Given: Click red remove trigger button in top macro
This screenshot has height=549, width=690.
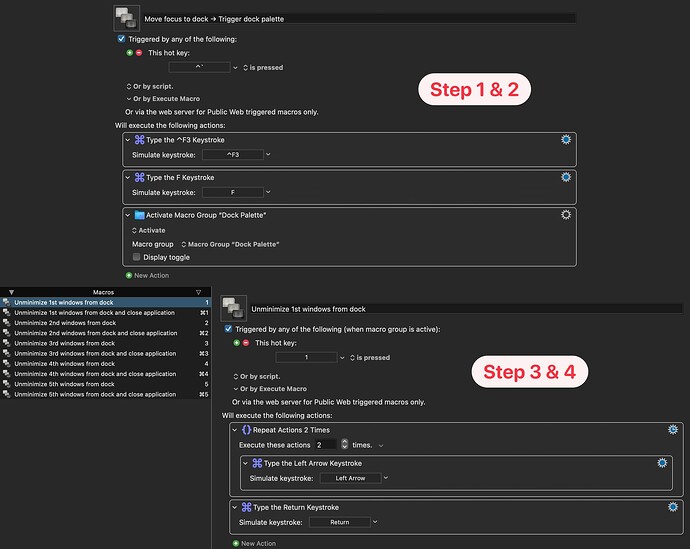Looking at the screenshot, I should (x=138, y=52).
